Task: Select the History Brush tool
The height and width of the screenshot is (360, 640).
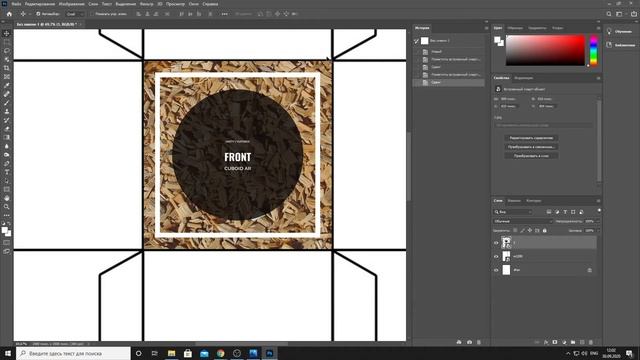Action: point(7,120)
